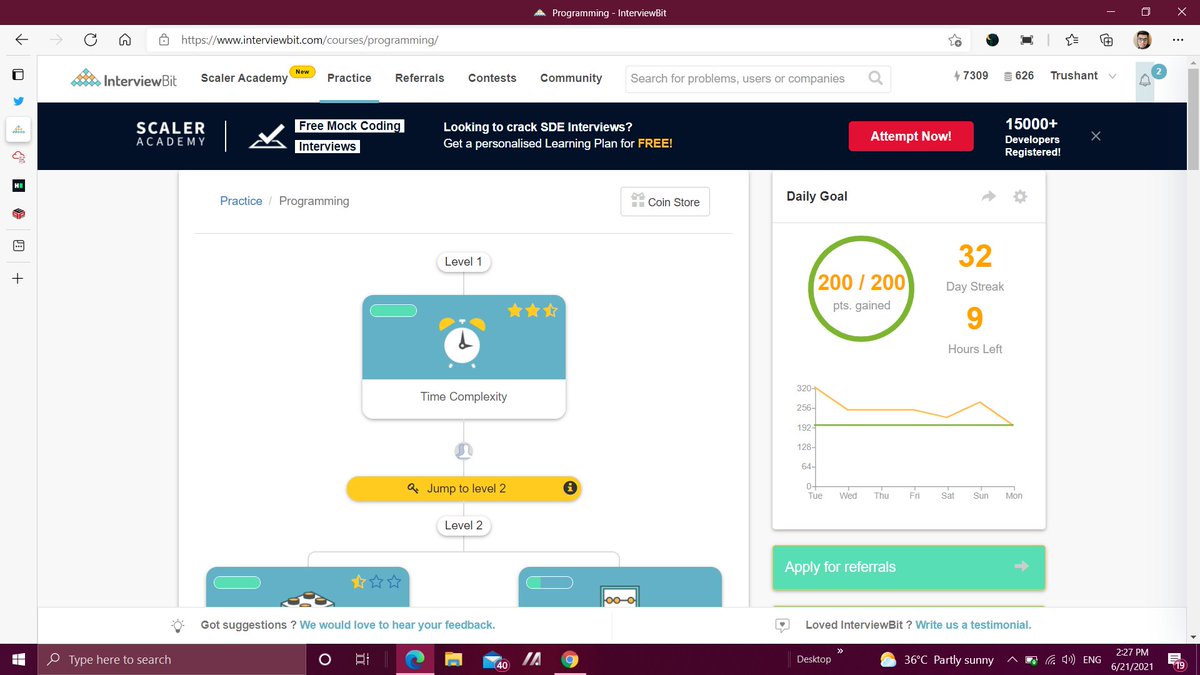The width and height of the screenshot is (1200, 675).
Task: Reload the page with refresh icon
Action: click(90, 40)
